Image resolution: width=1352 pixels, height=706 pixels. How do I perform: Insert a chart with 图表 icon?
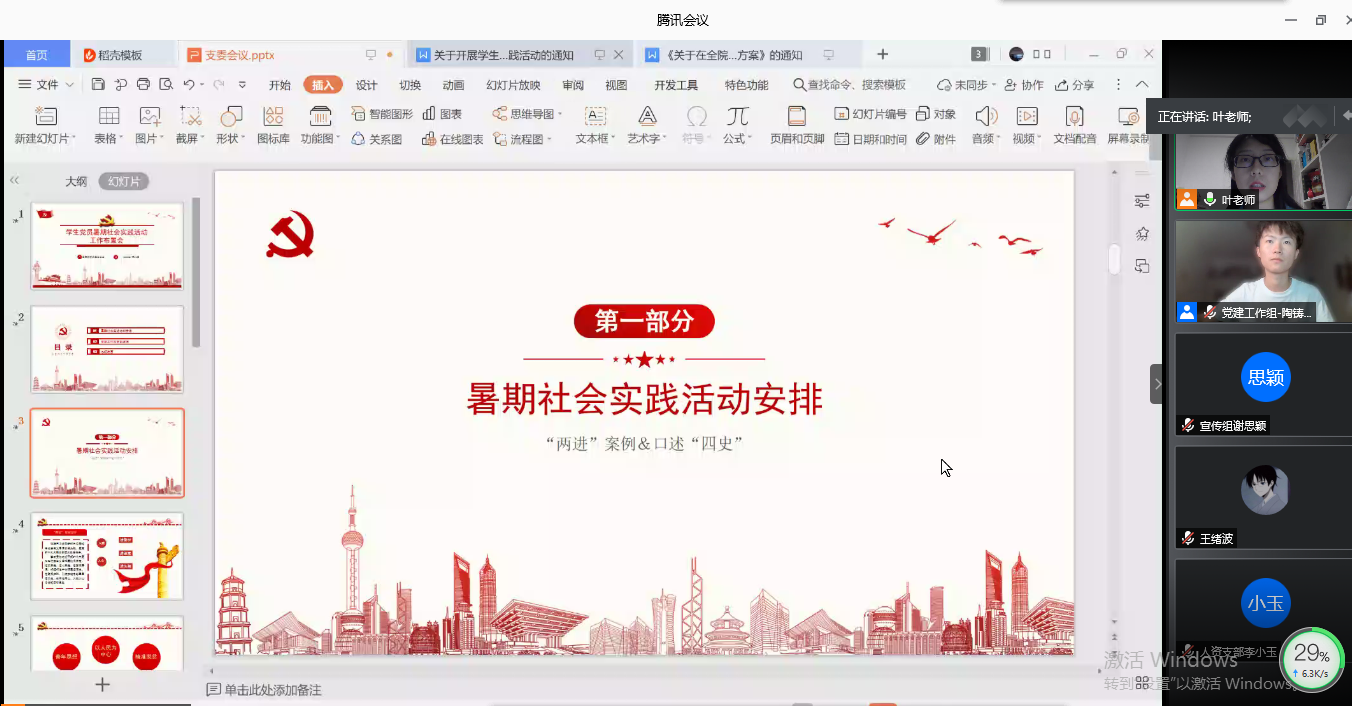tap(442, 114)
